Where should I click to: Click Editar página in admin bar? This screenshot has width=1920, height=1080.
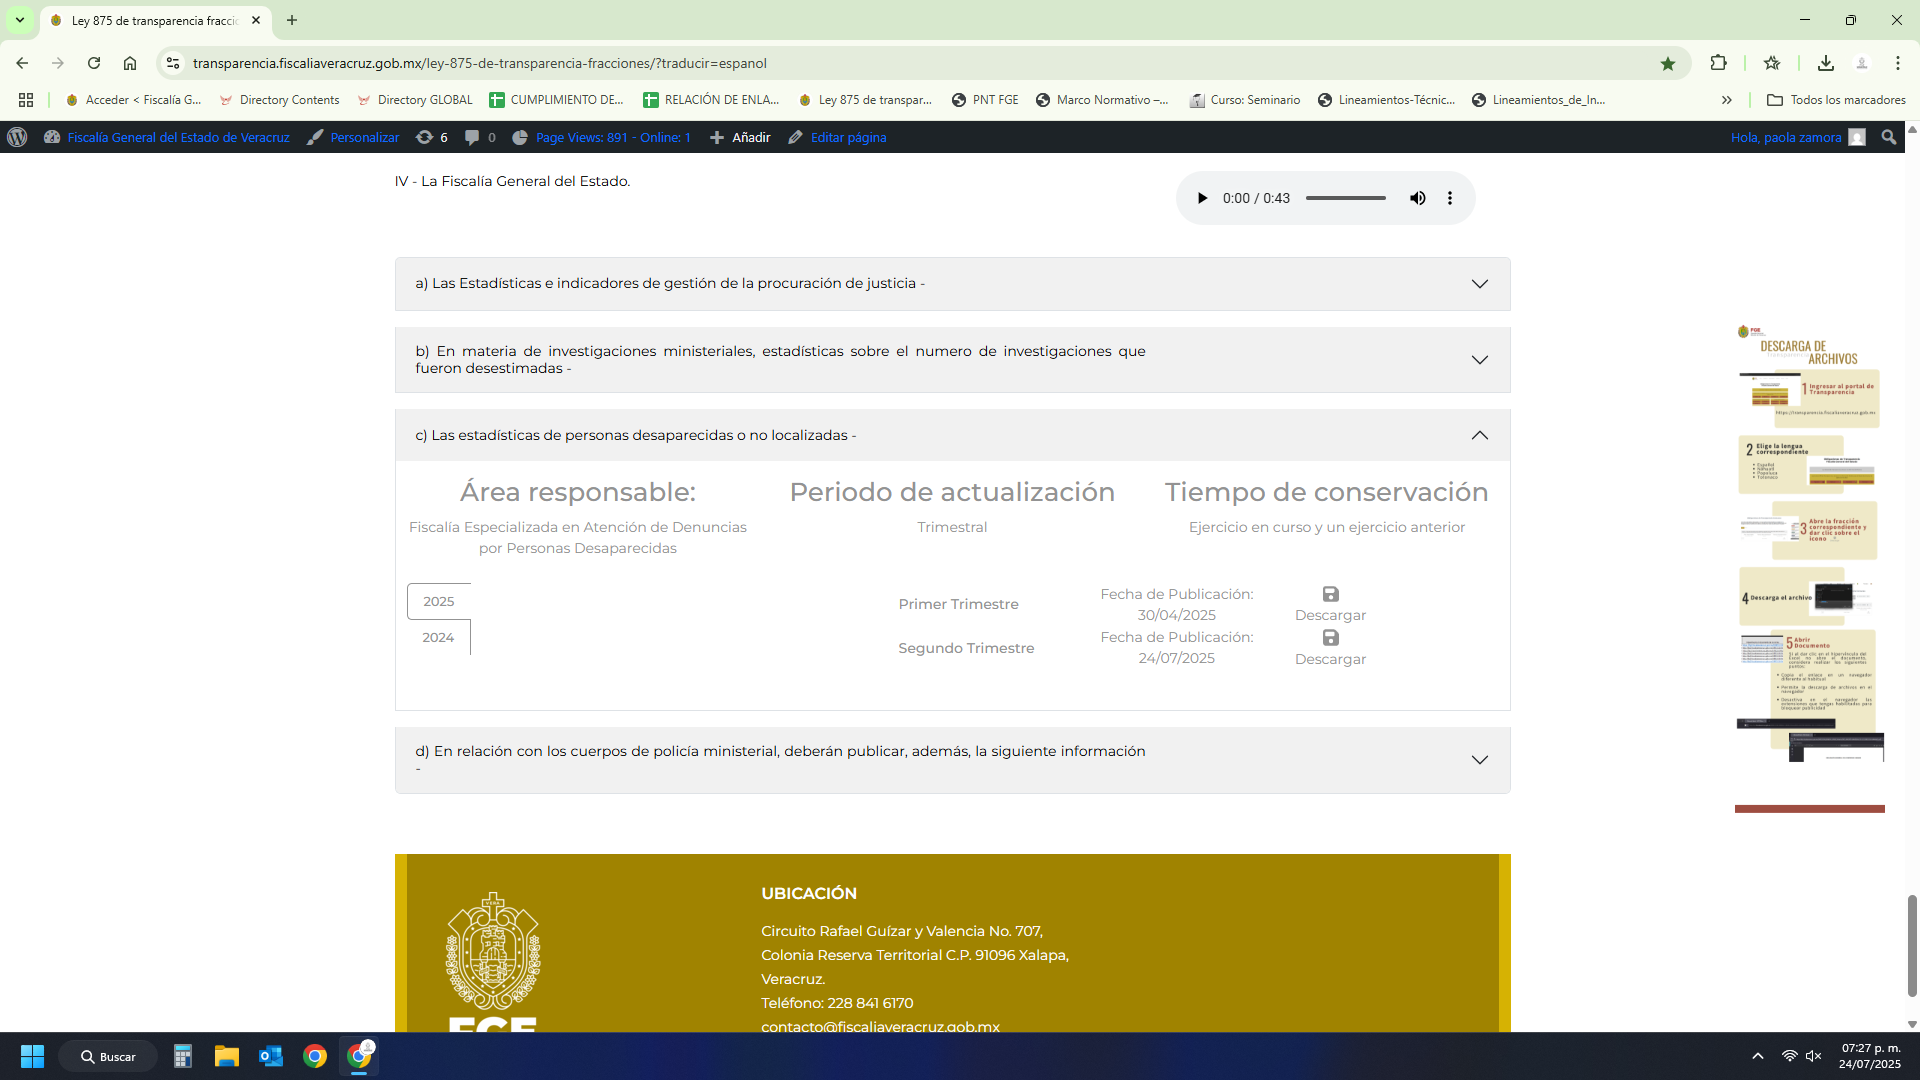pyautogui.click(x=847, y=138)
